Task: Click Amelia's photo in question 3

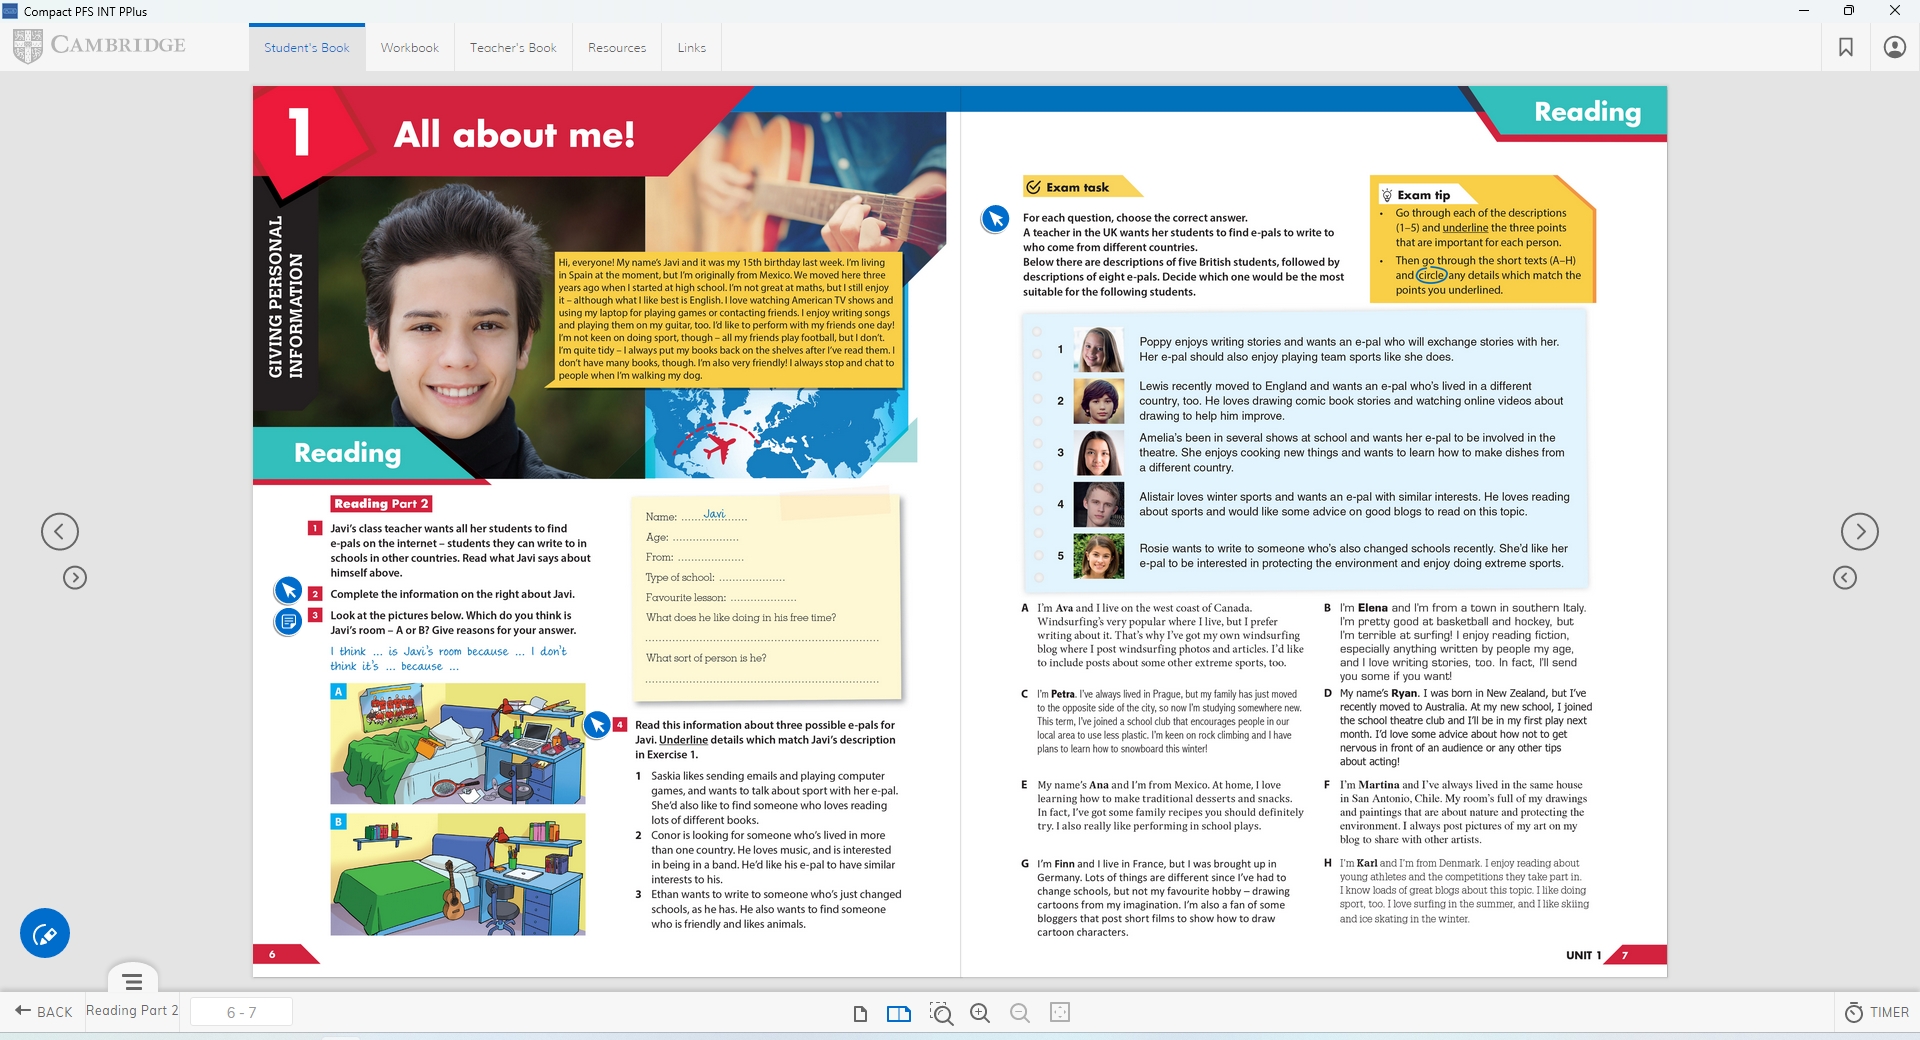Action: click(1098, 453)
